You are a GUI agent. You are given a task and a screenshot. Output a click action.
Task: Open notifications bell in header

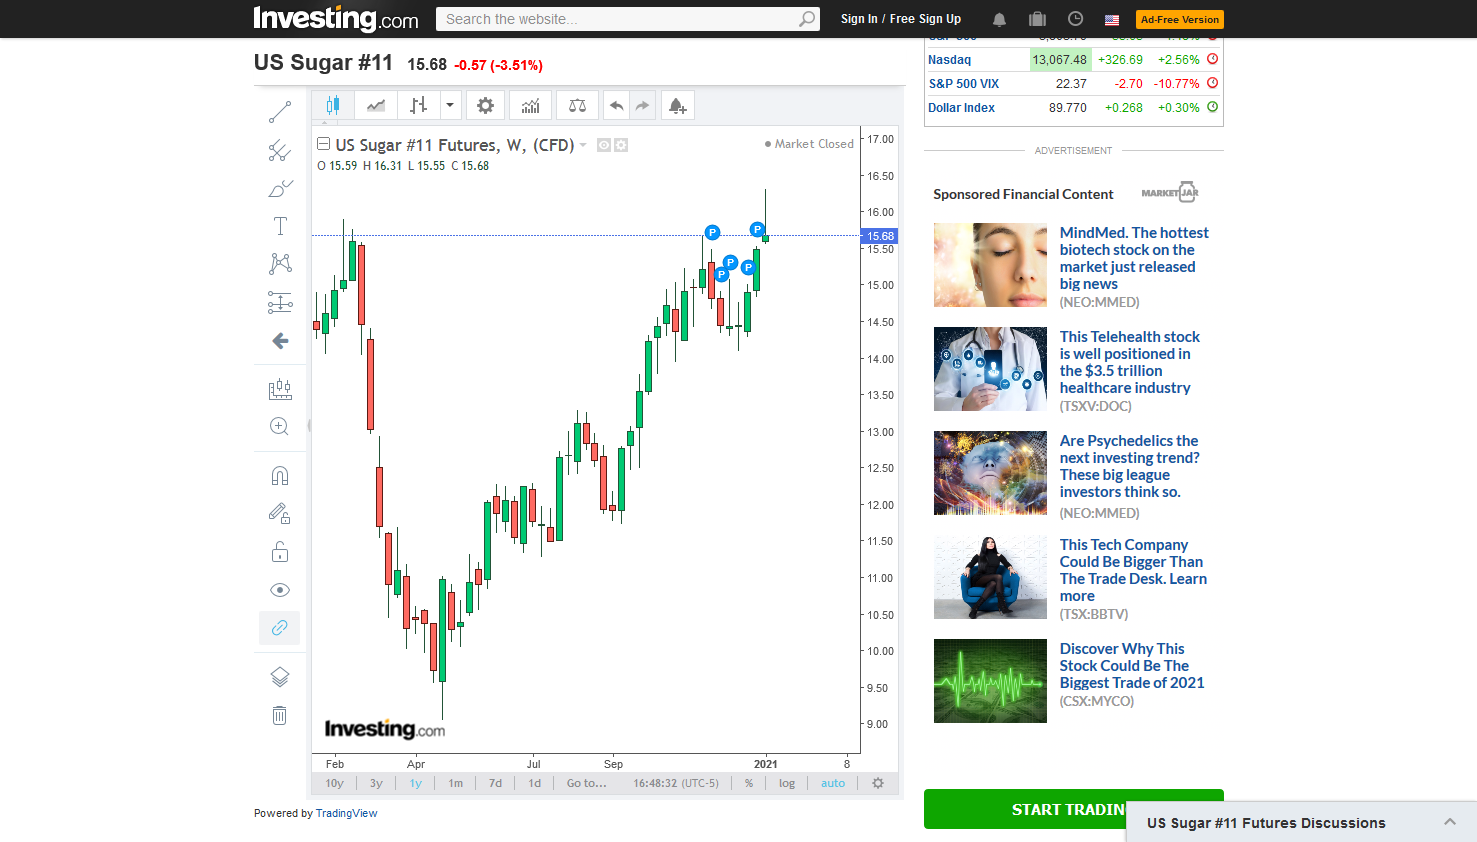point(999,19)
